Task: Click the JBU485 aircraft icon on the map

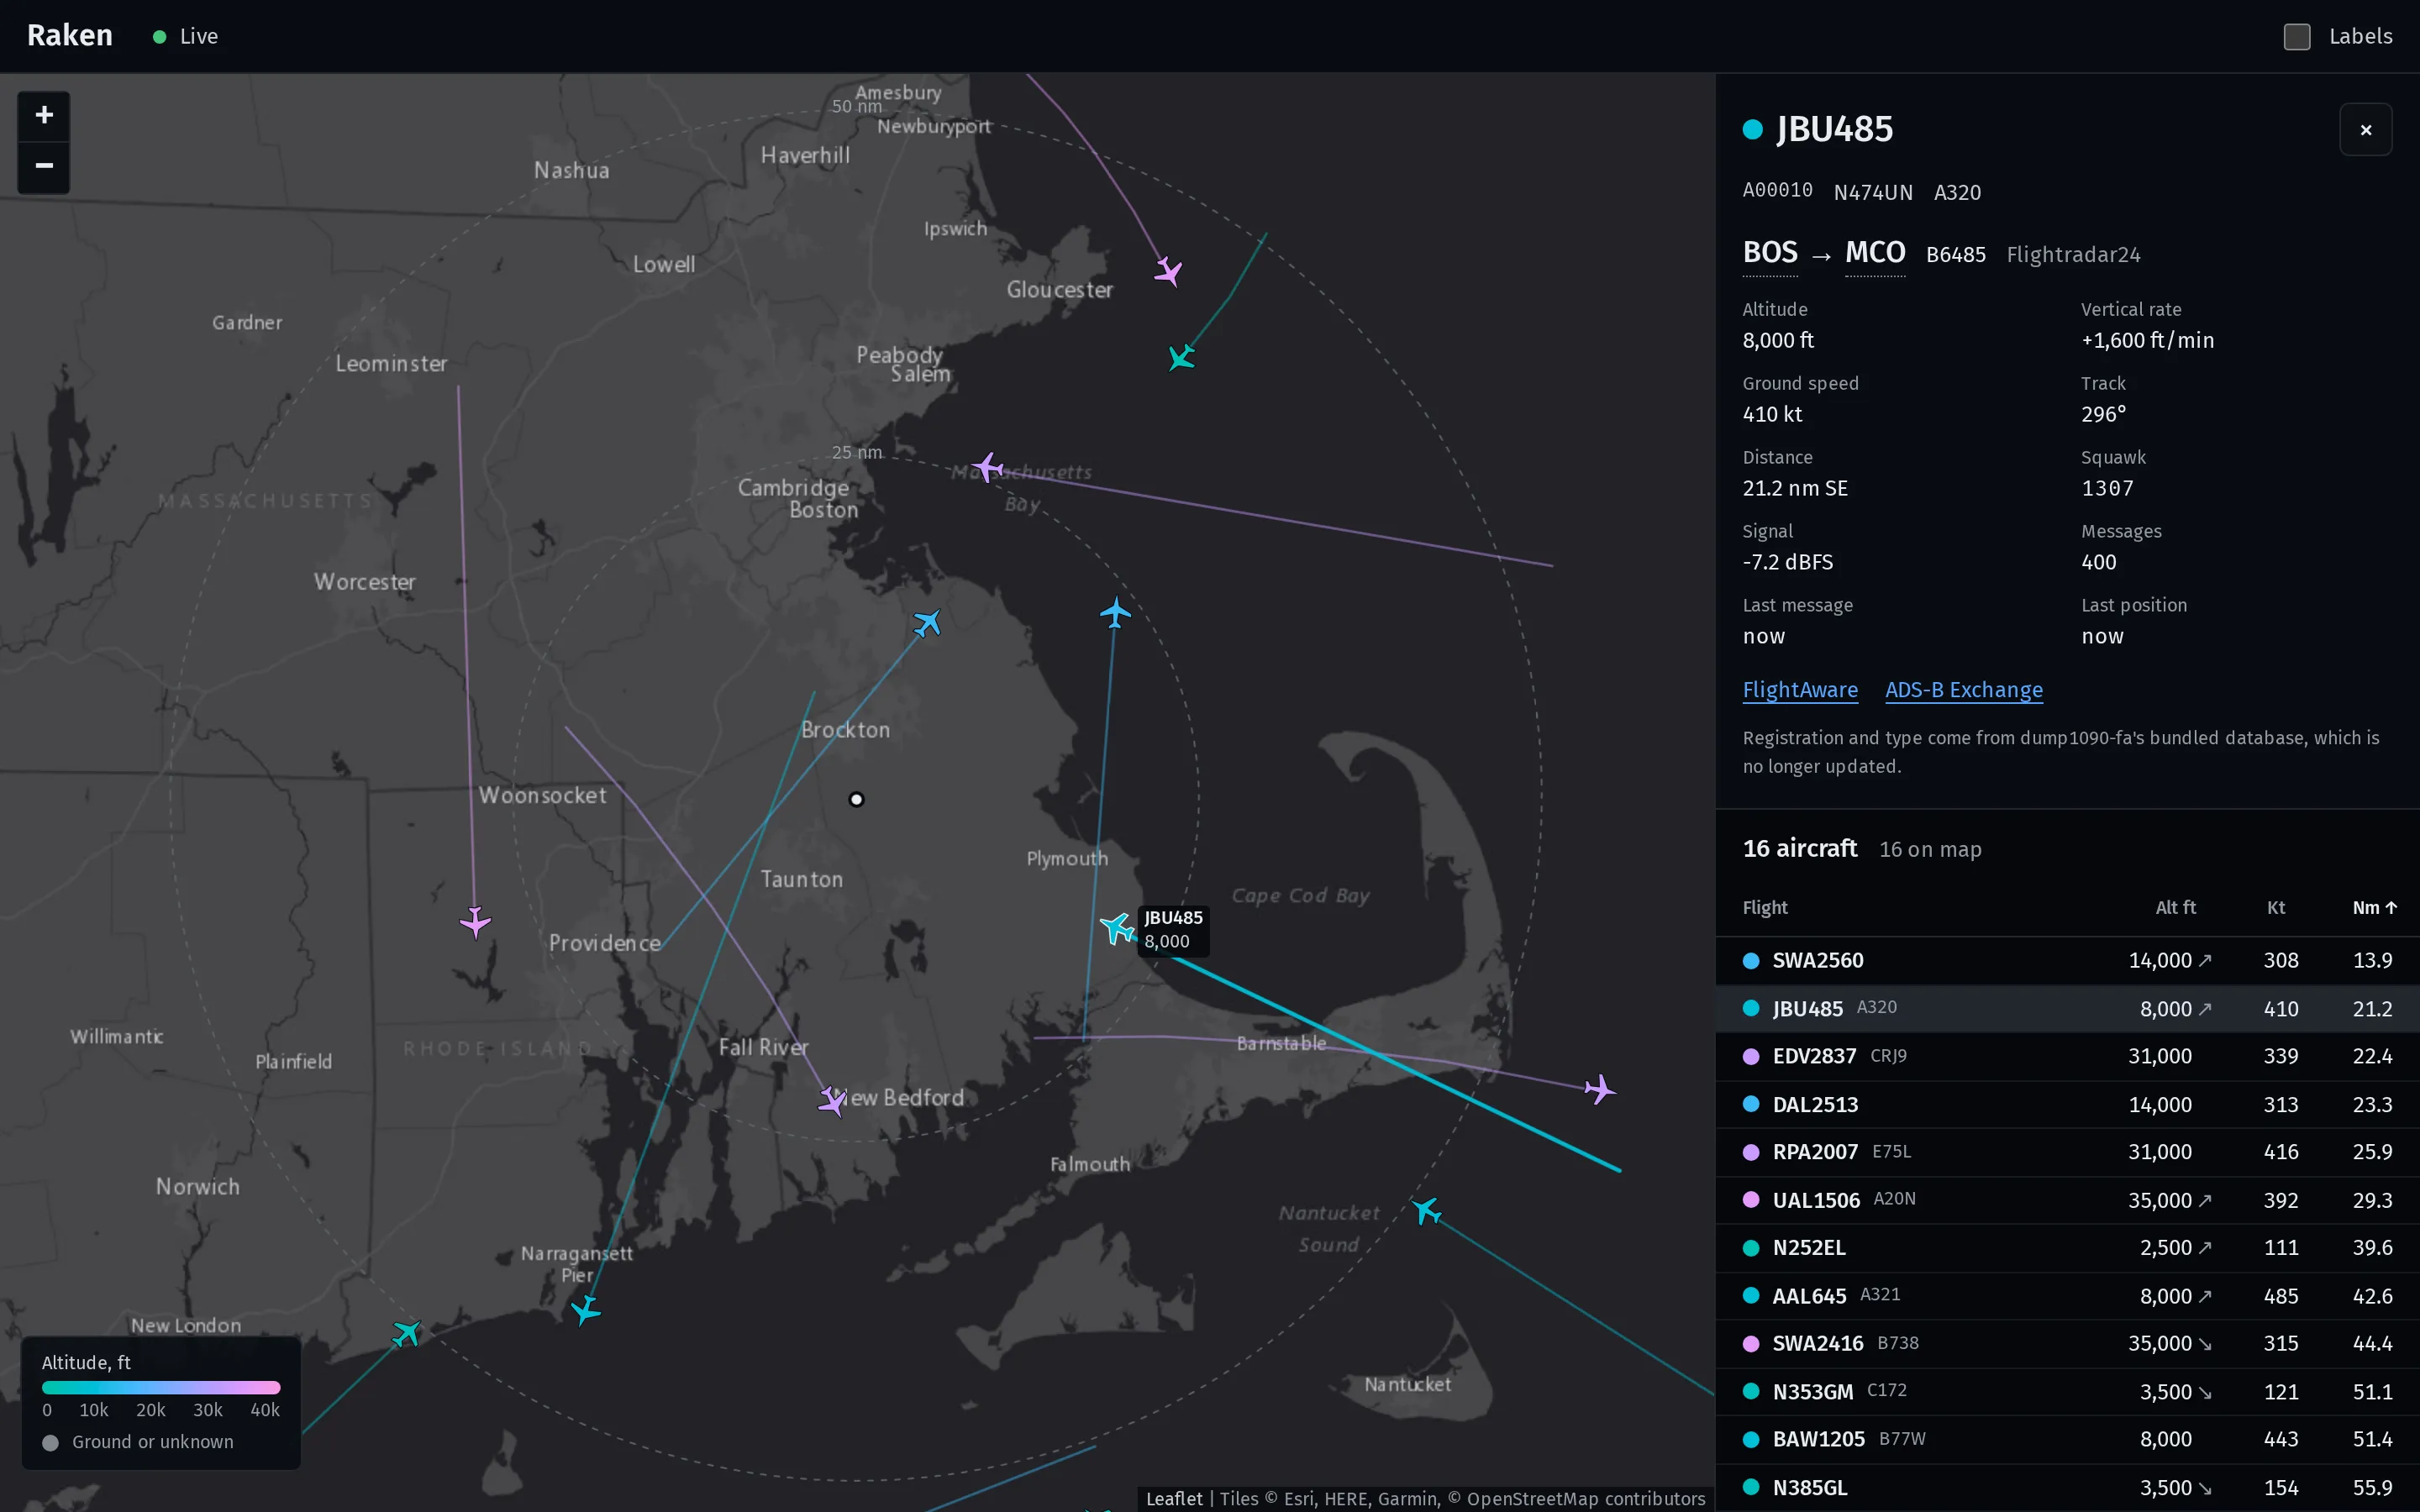Action: pyautogui.click(x=1117, y=928)
